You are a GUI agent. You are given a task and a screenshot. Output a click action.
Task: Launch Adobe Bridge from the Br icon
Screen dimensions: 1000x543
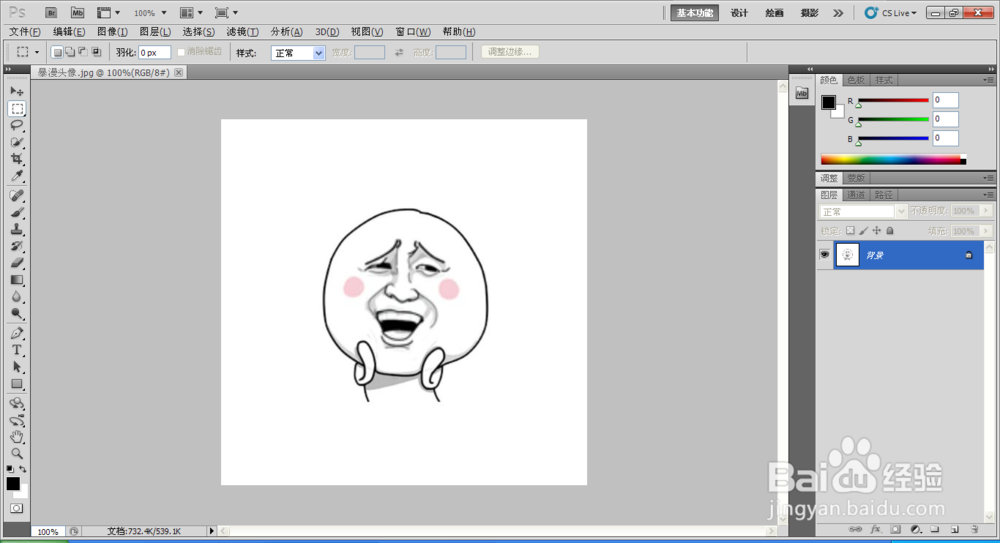(x=50, y=13)
